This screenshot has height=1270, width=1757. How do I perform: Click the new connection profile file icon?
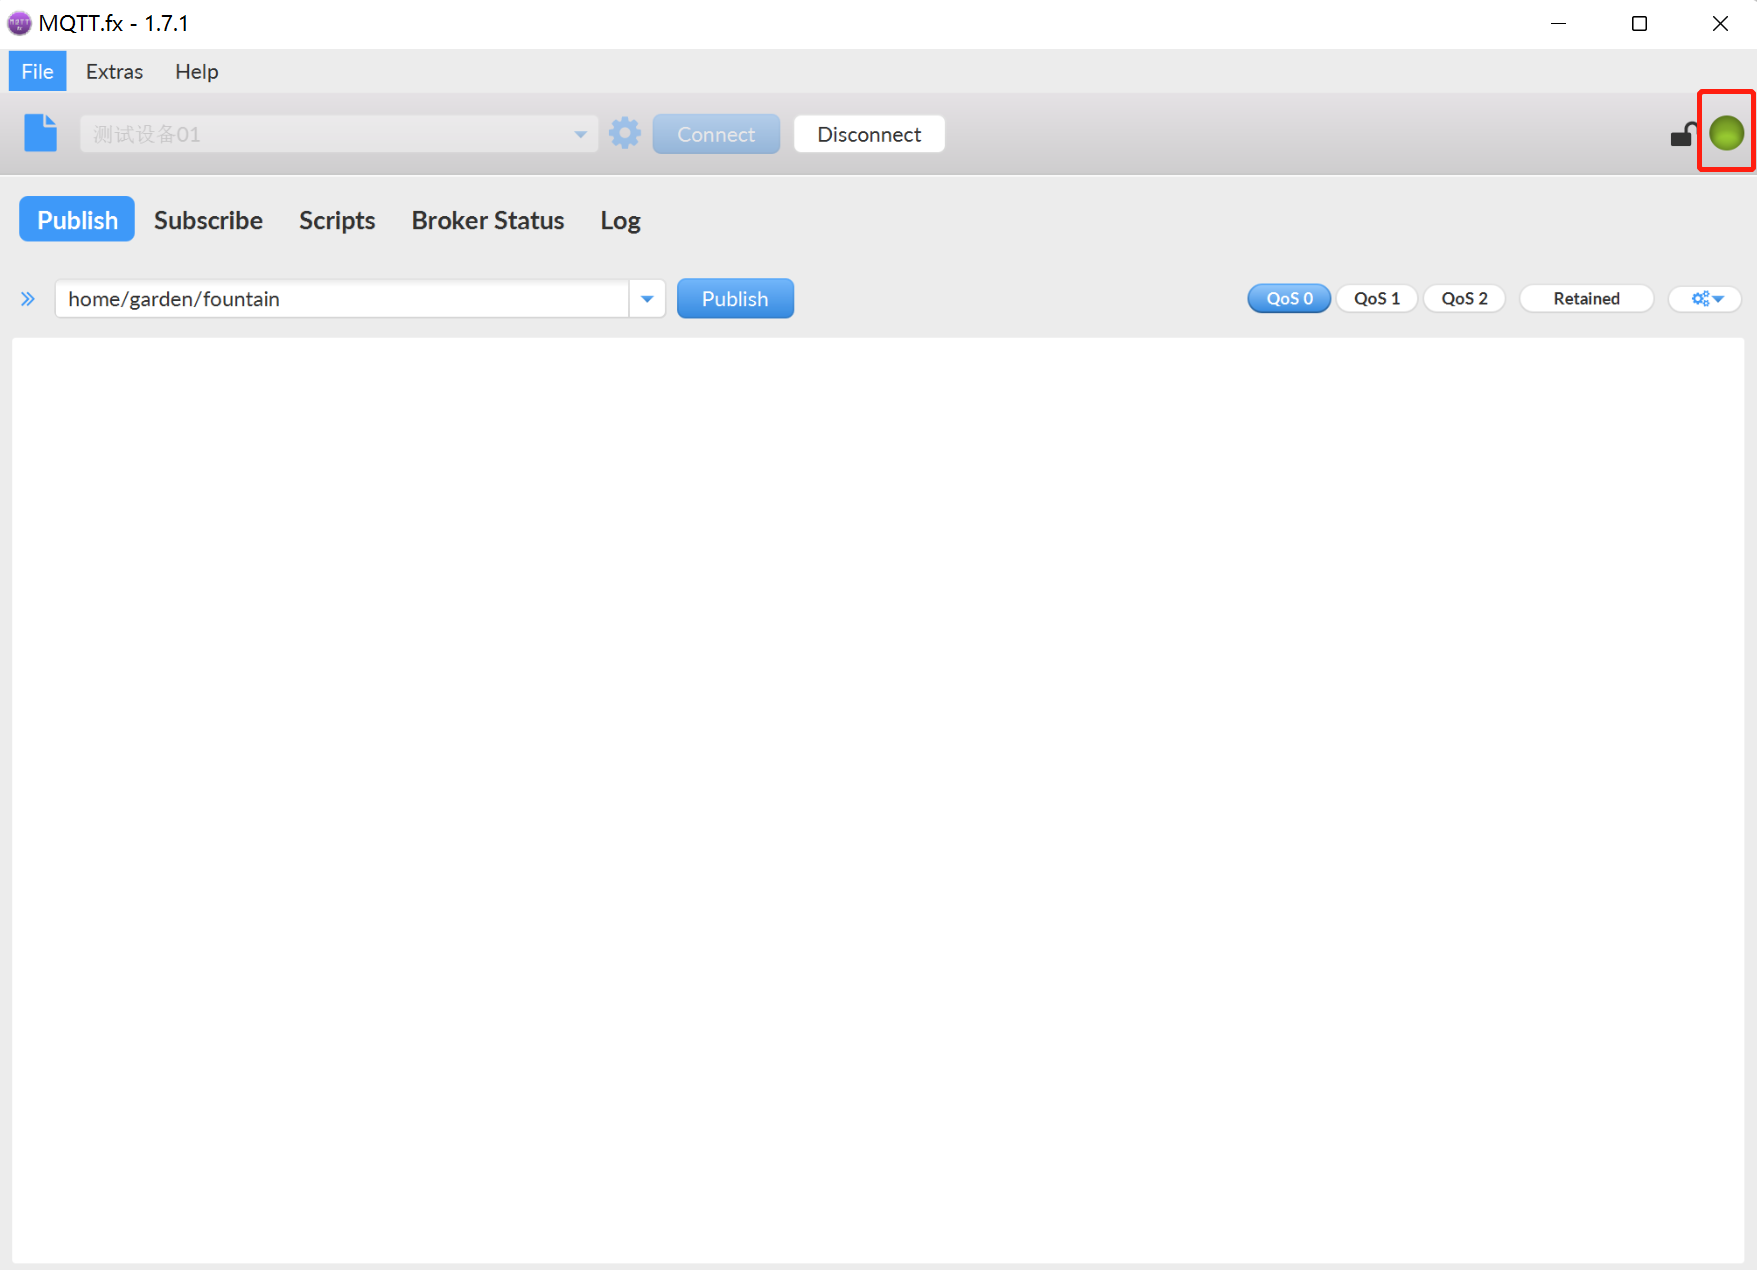(x=41, y=133)
